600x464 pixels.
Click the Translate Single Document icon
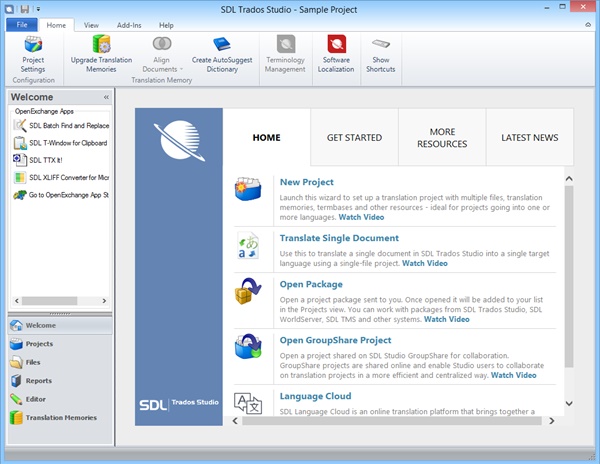[248, 244]
